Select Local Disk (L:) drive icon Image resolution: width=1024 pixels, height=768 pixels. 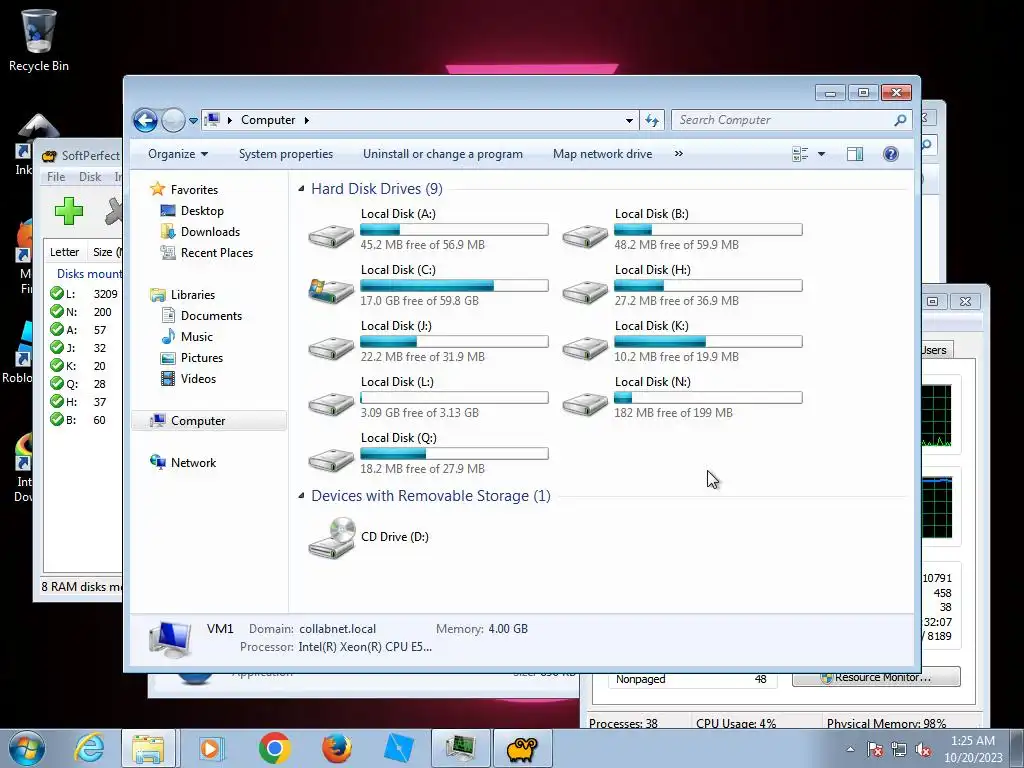click(x=331, y=404)
